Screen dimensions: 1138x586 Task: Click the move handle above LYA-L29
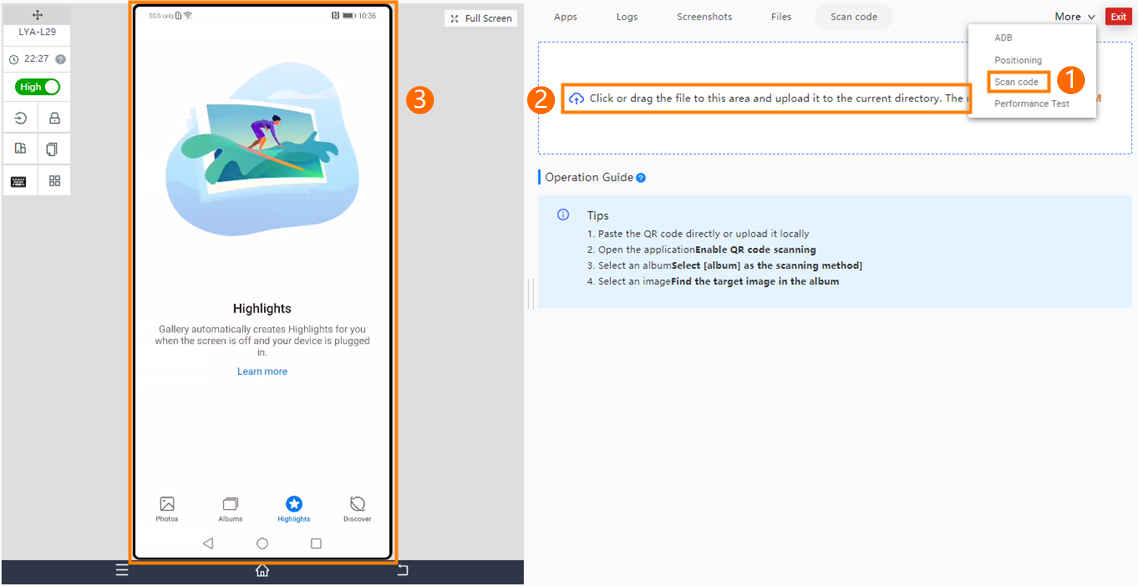38,15
